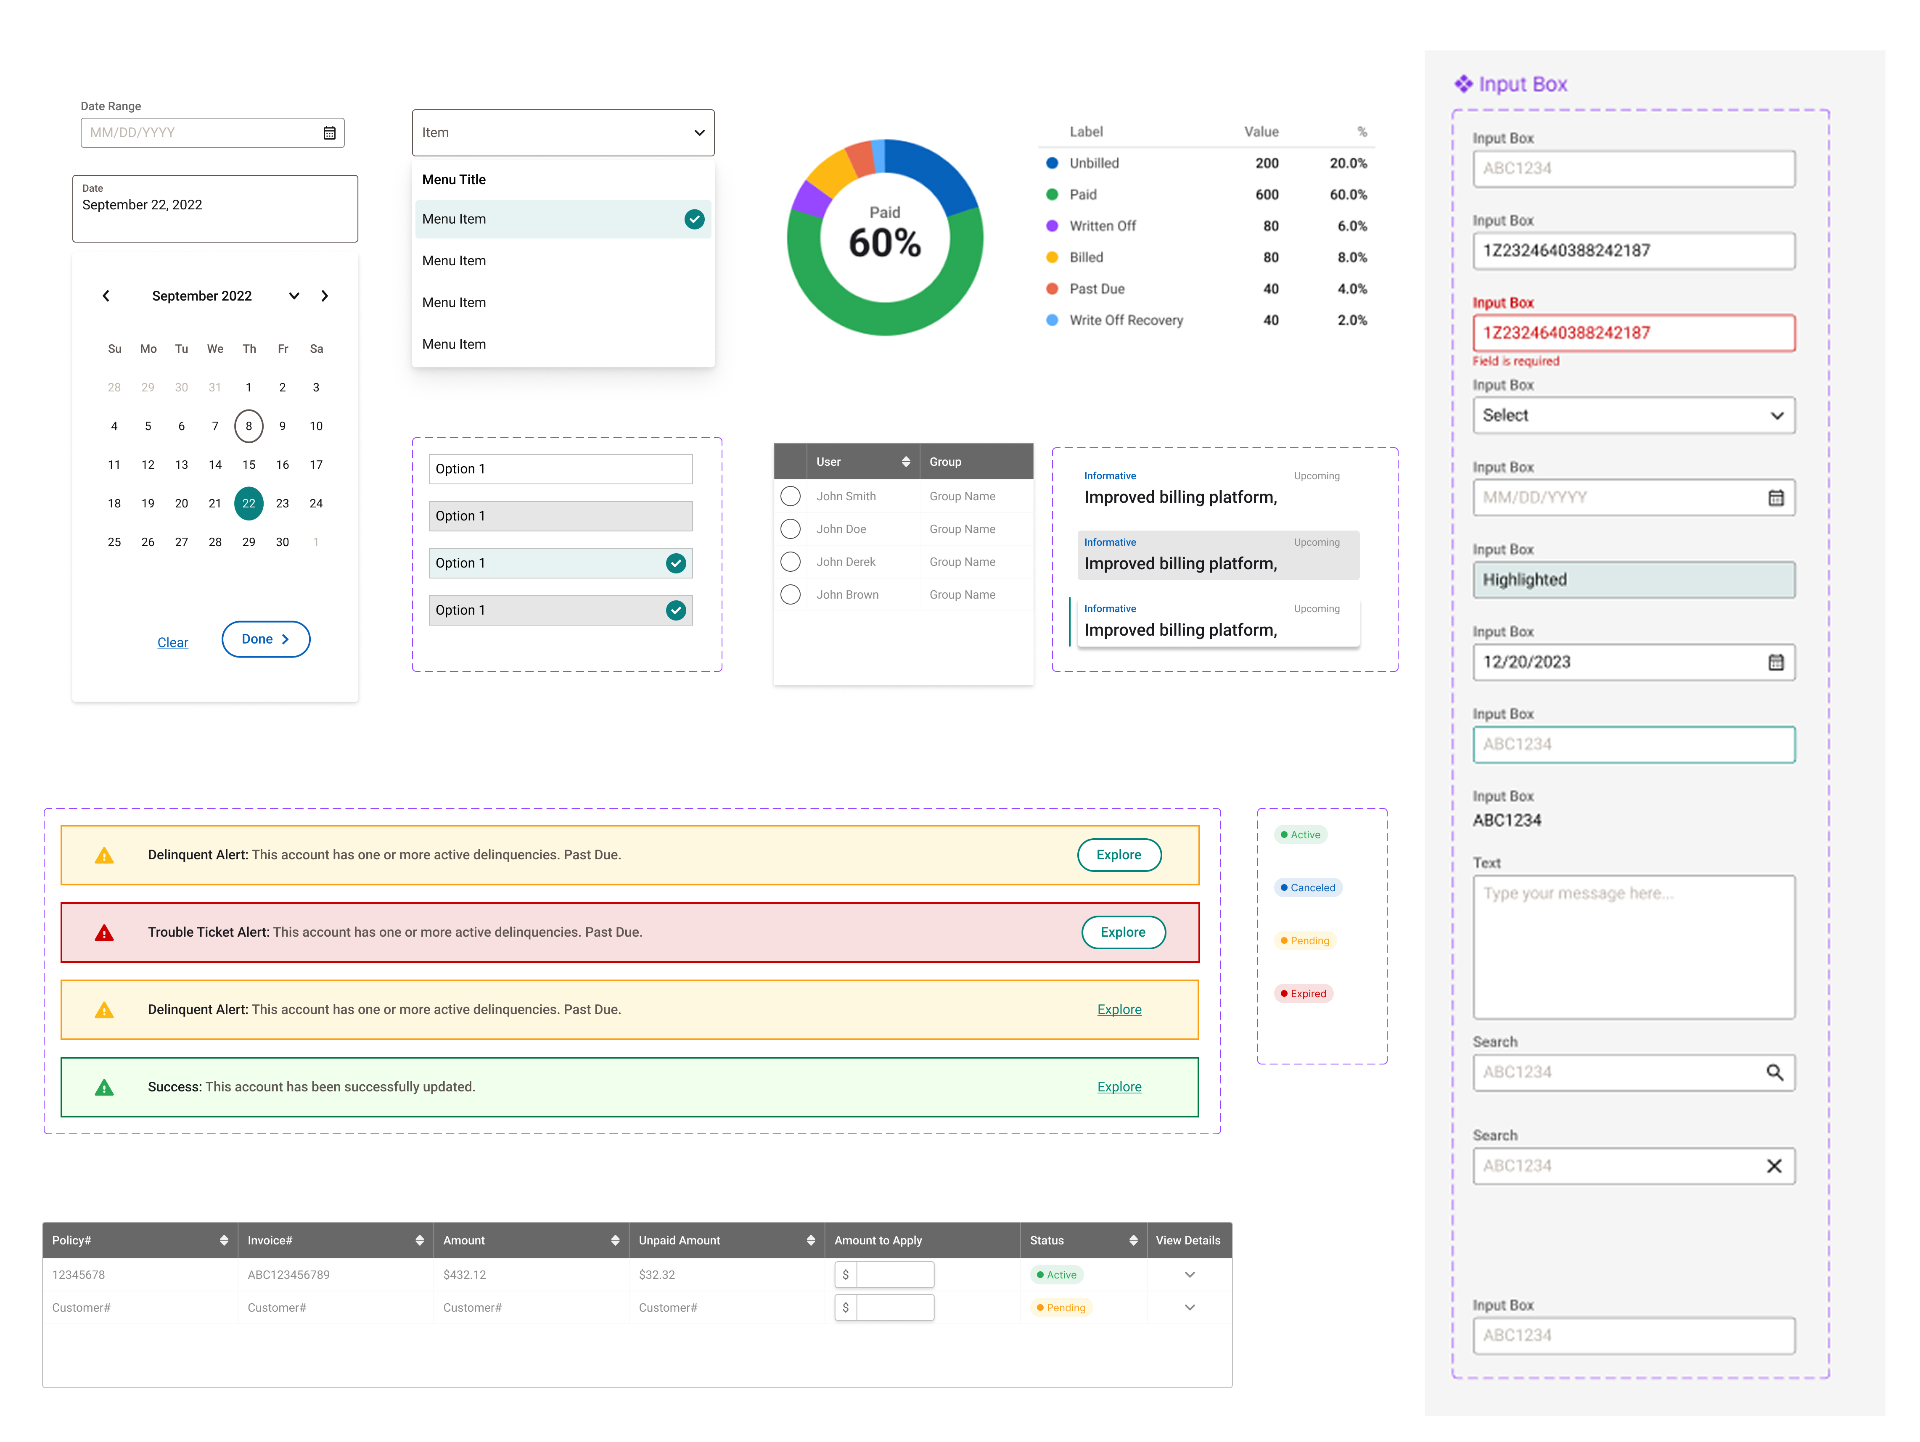Open the Select dropdown in Input Box panel
The height and width of the screenshot is (1442, 1920).
coord(1634,416)
